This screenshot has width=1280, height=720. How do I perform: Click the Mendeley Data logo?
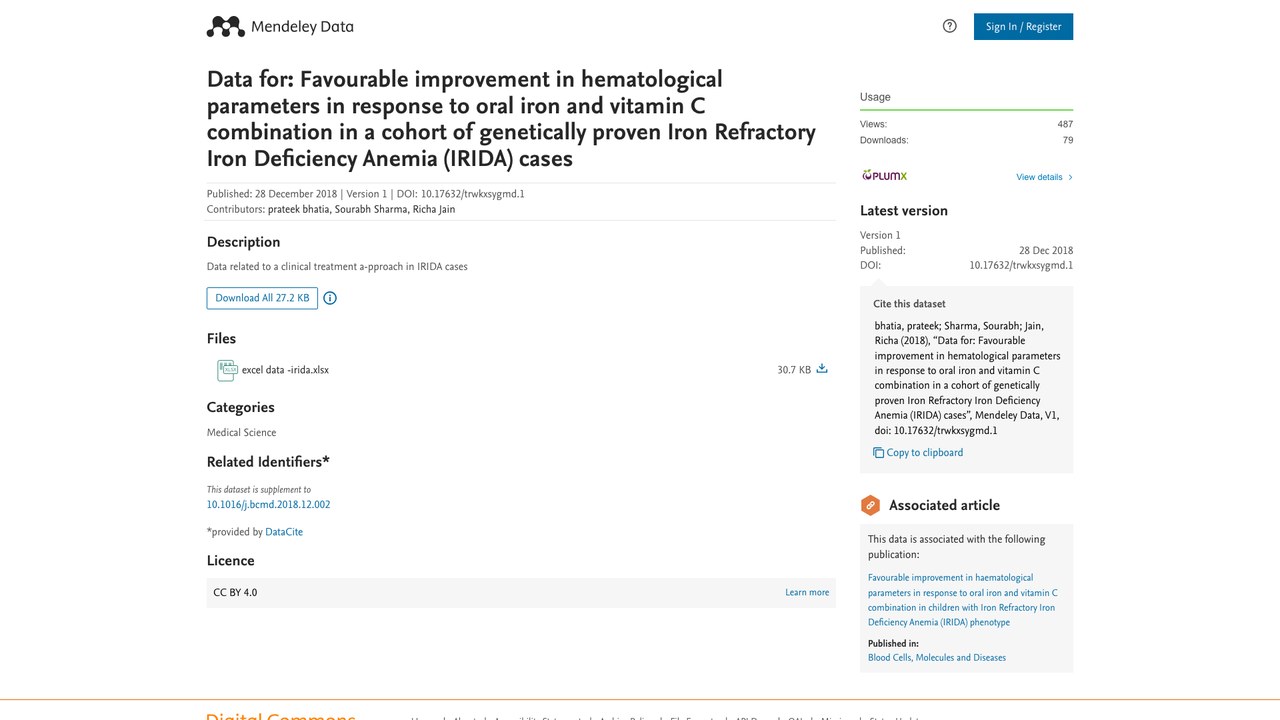[280, 27]
